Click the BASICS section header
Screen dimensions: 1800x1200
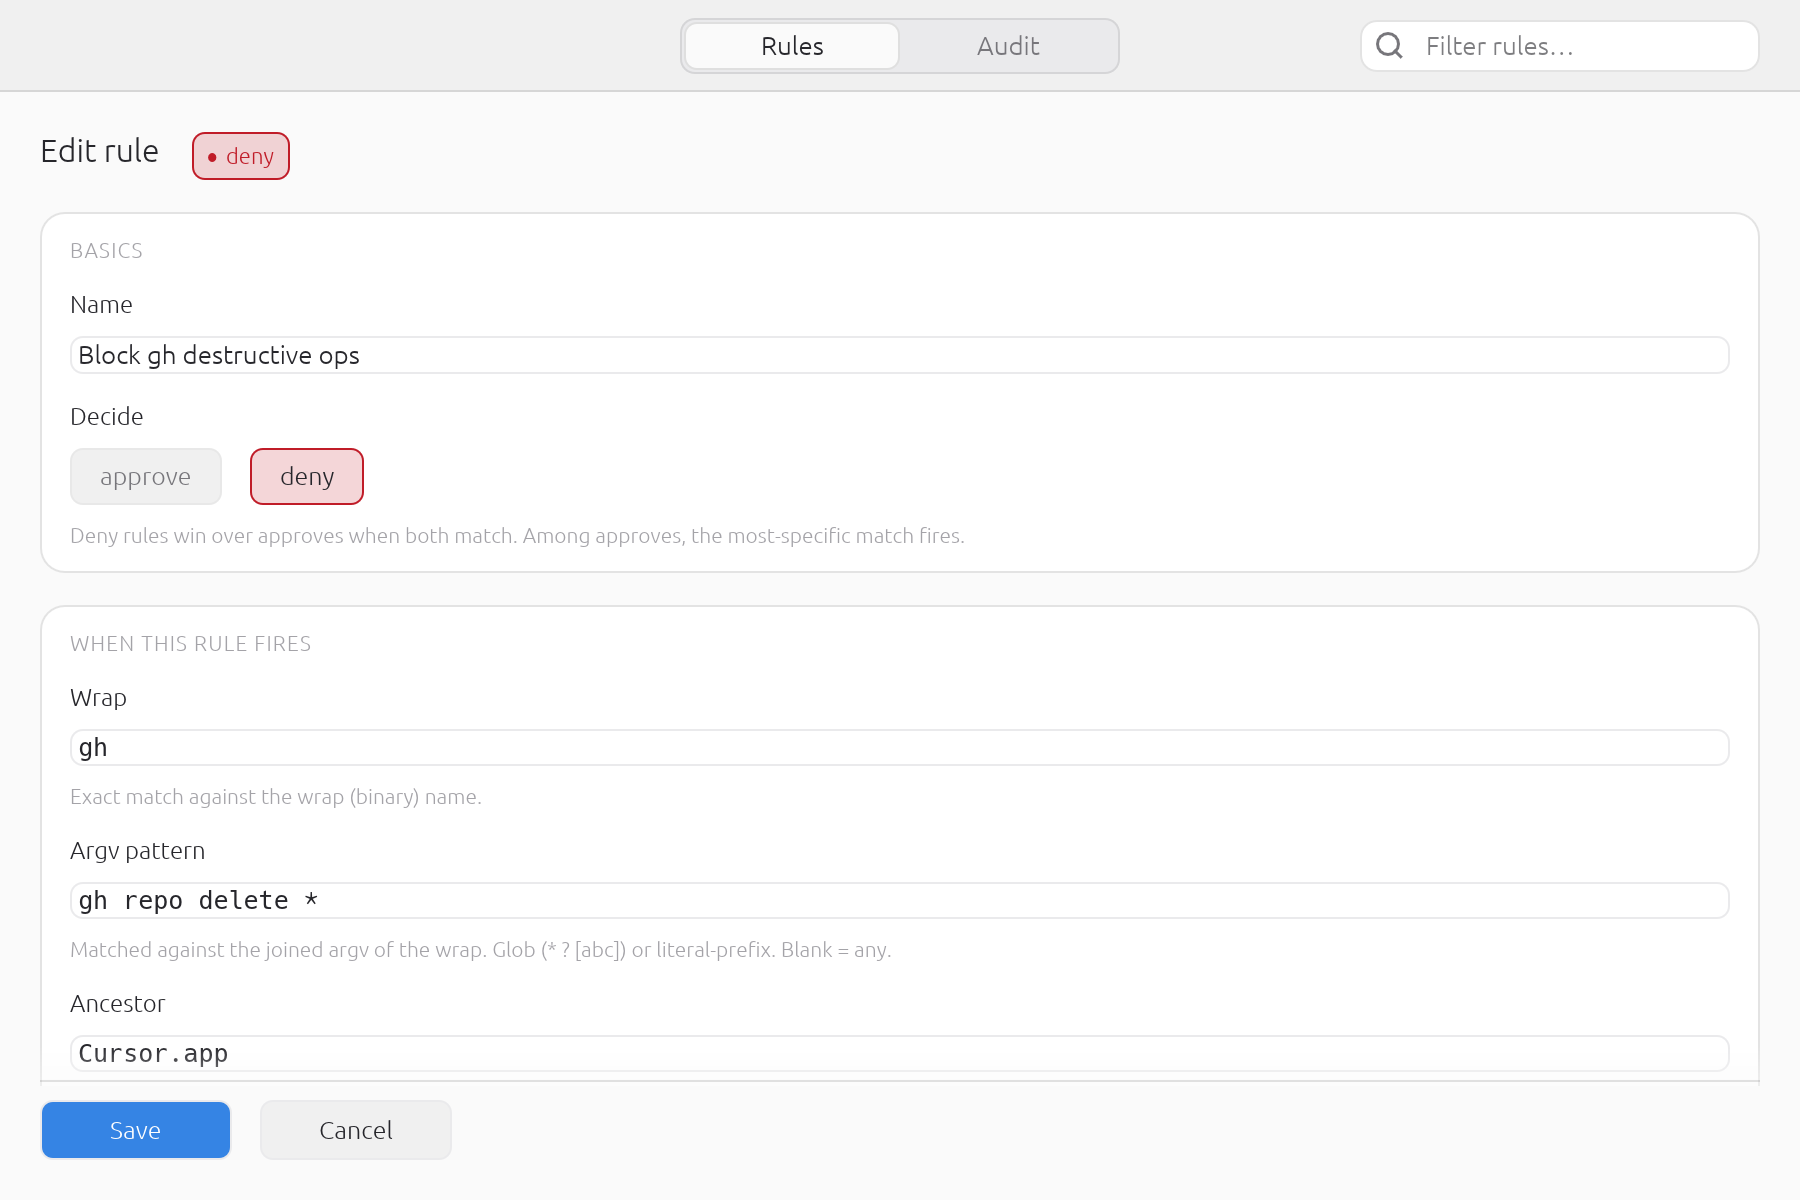pyautogui.click(x=107, y=251)
